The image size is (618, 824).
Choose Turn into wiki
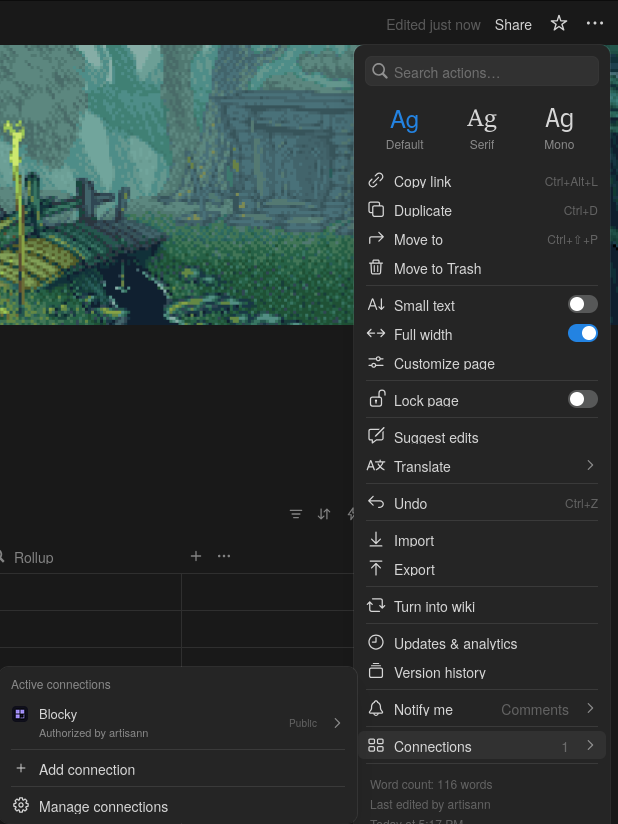tap(482, 606)
